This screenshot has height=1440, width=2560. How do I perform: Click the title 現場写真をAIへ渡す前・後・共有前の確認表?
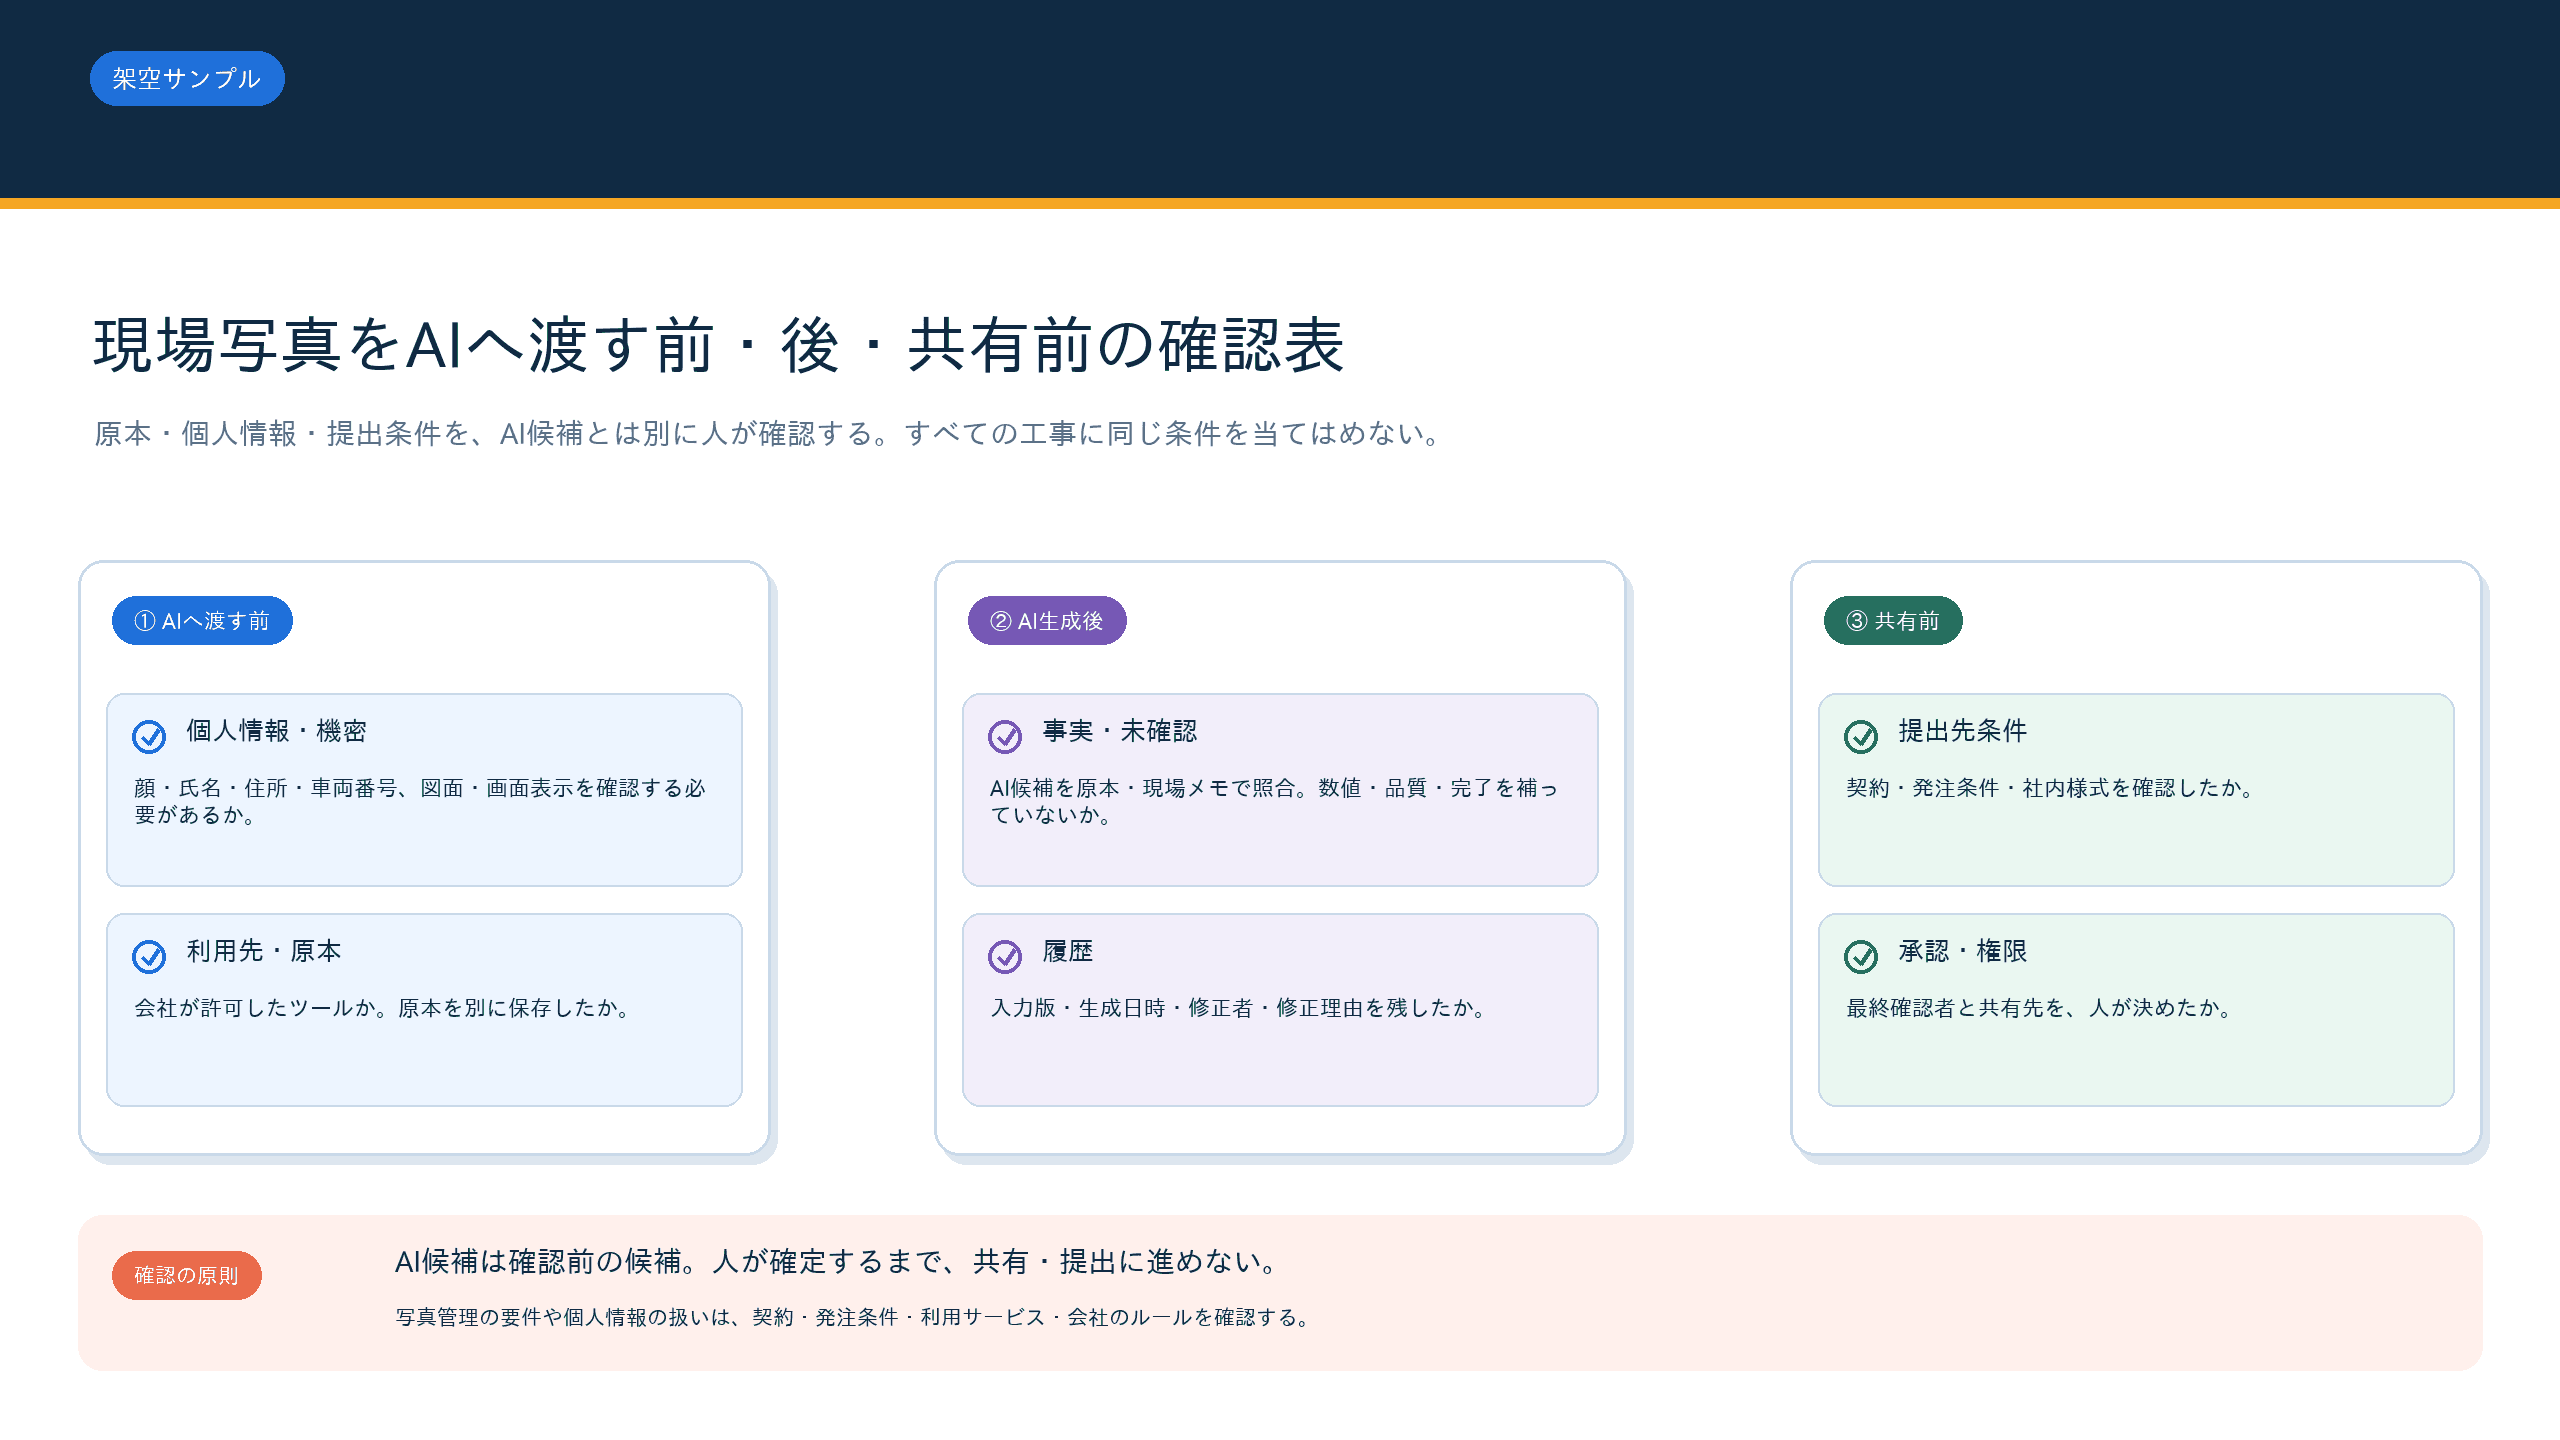click(719, 346)
